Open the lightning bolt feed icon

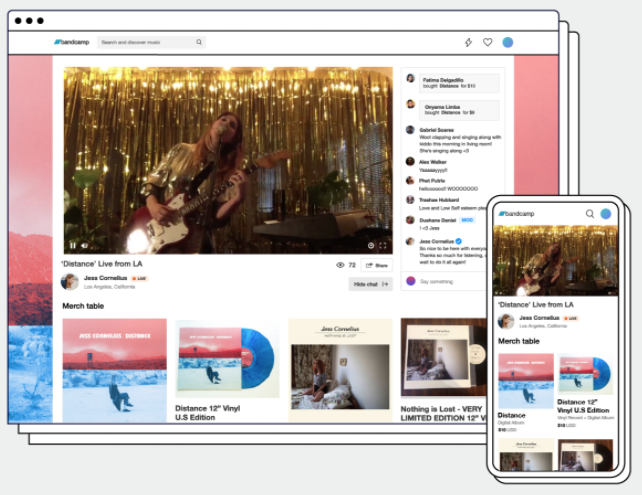coord(468,42)
